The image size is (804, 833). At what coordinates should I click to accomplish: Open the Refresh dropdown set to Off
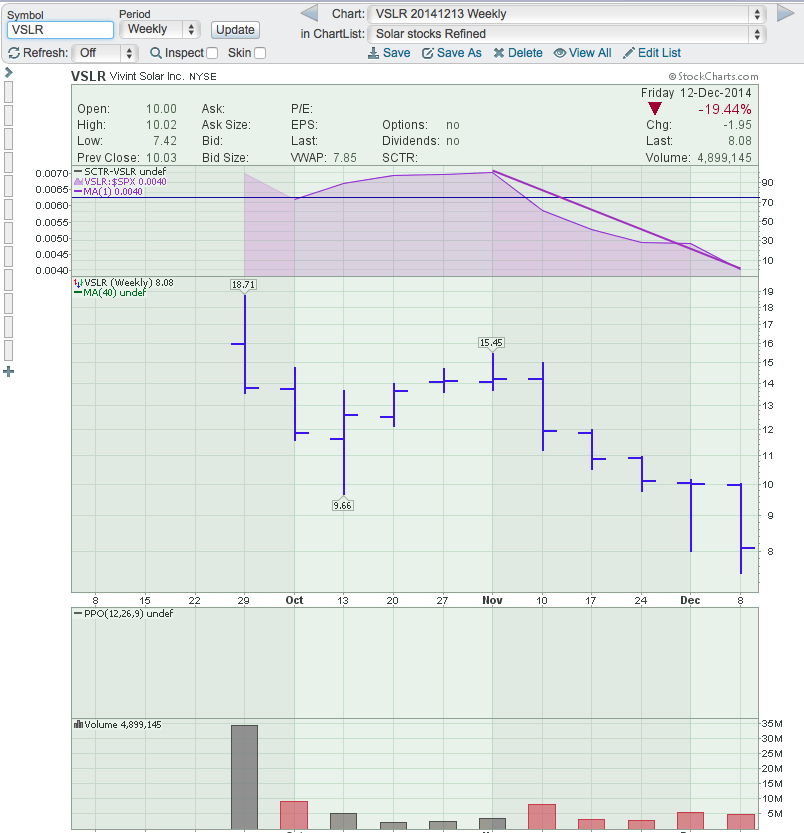point(105,53)
